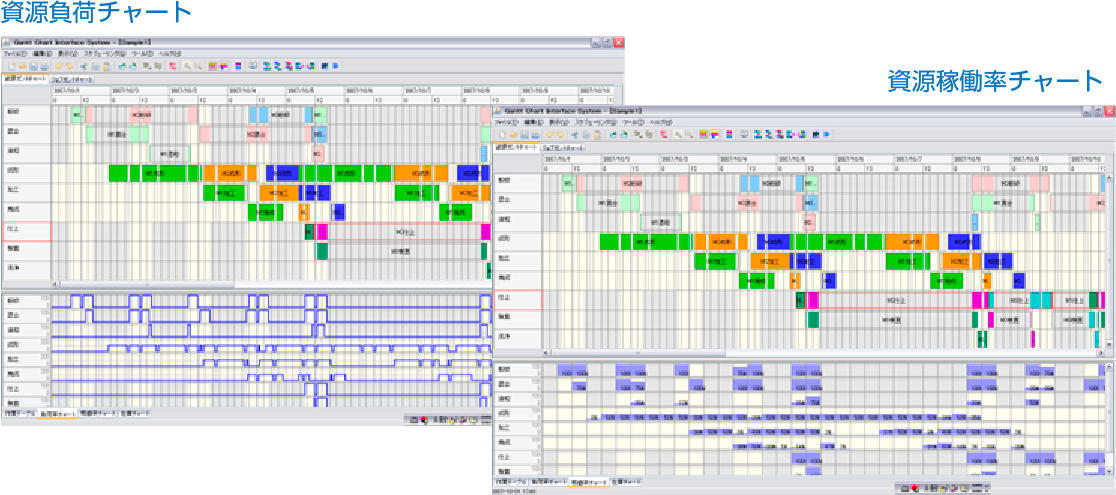The image size is (1116, 495).
Task: Switch to ジョブガントチャート tab in front window
Action: point(563,147)
